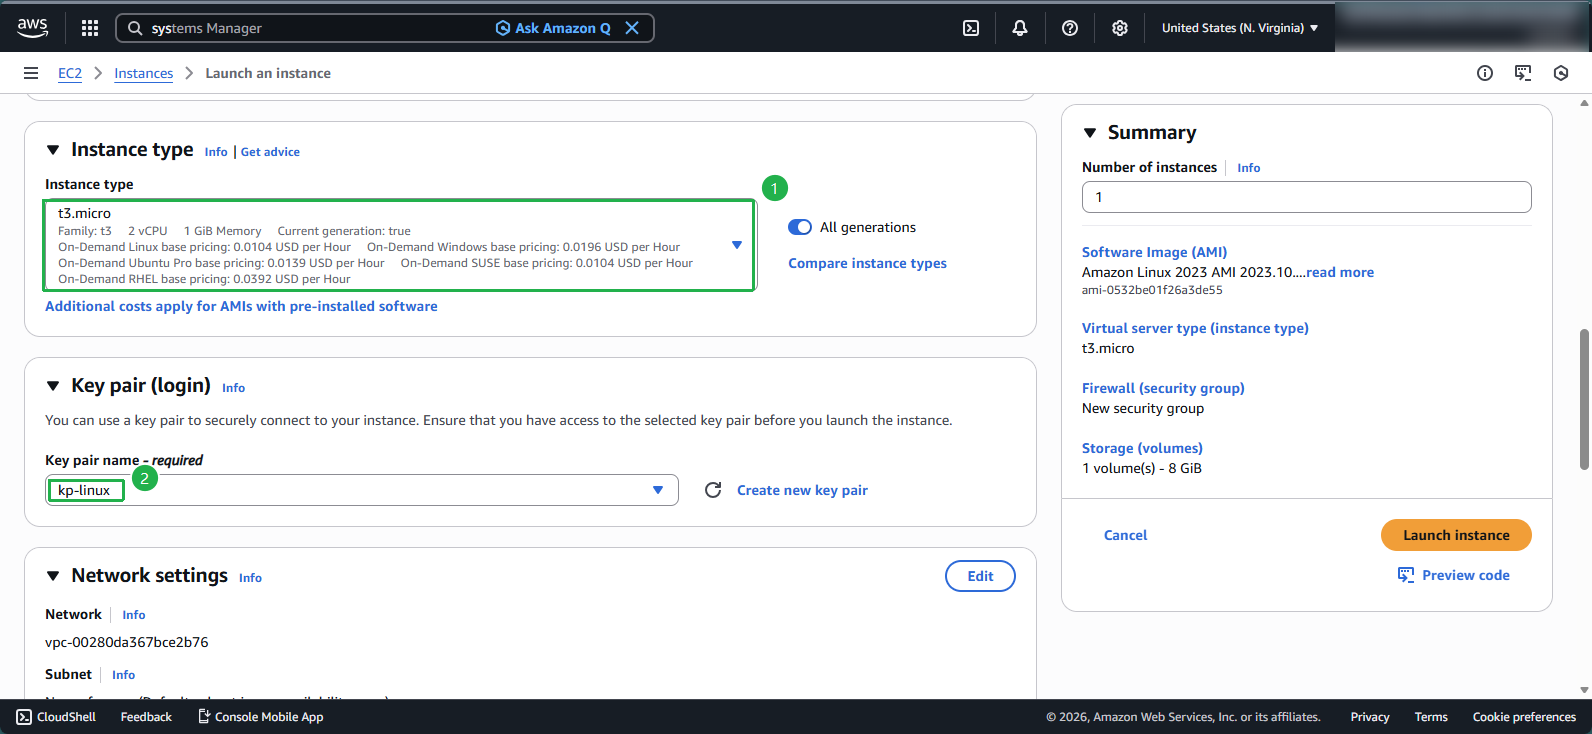Image resolution: width=1592 pixels, height=734 pixels.
Task: Click the Launch instance button
Action: pos(1456,535)
